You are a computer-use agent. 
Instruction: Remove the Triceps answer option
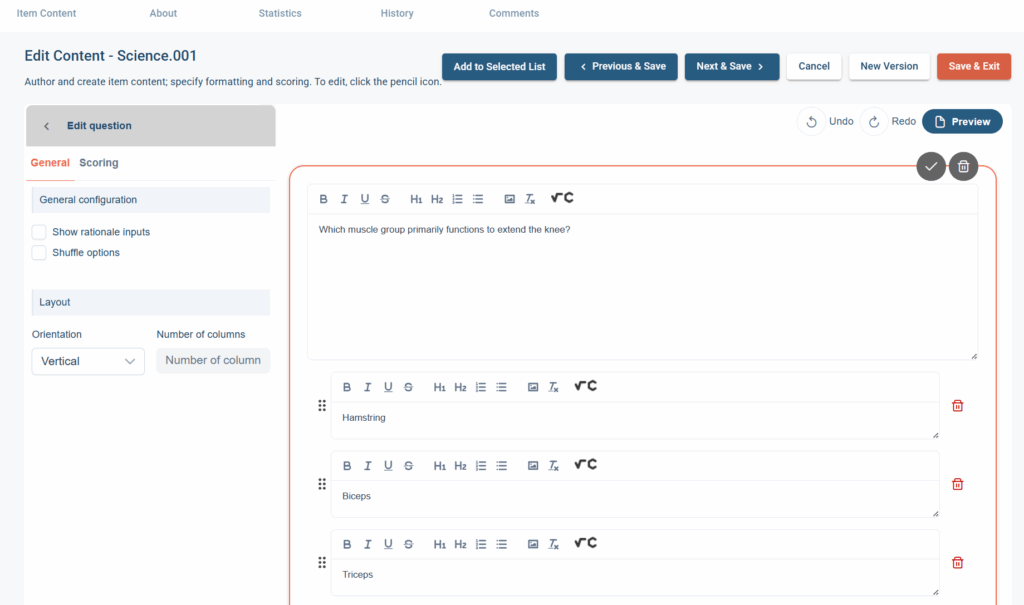pos(957,563)
